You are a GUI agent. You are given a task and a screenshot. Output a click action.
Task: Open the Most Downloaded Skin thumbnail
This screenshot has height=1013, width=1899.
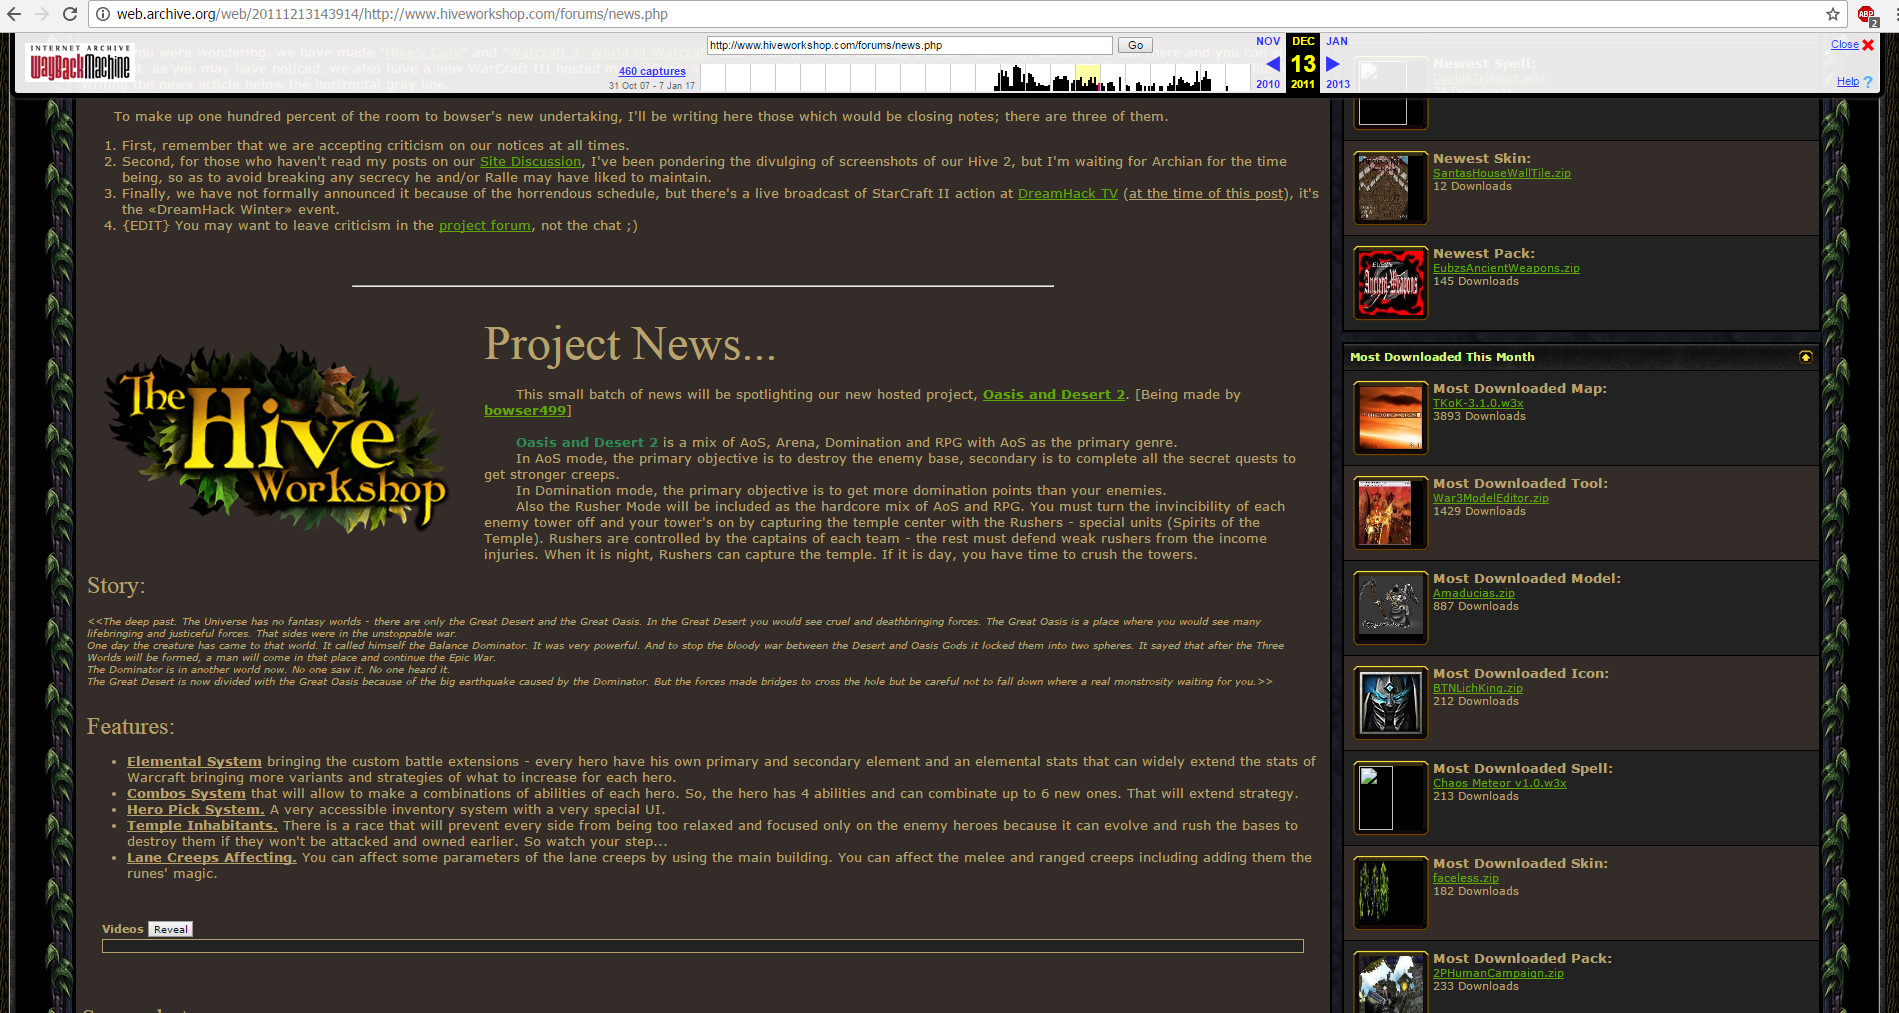[1390, 893]
